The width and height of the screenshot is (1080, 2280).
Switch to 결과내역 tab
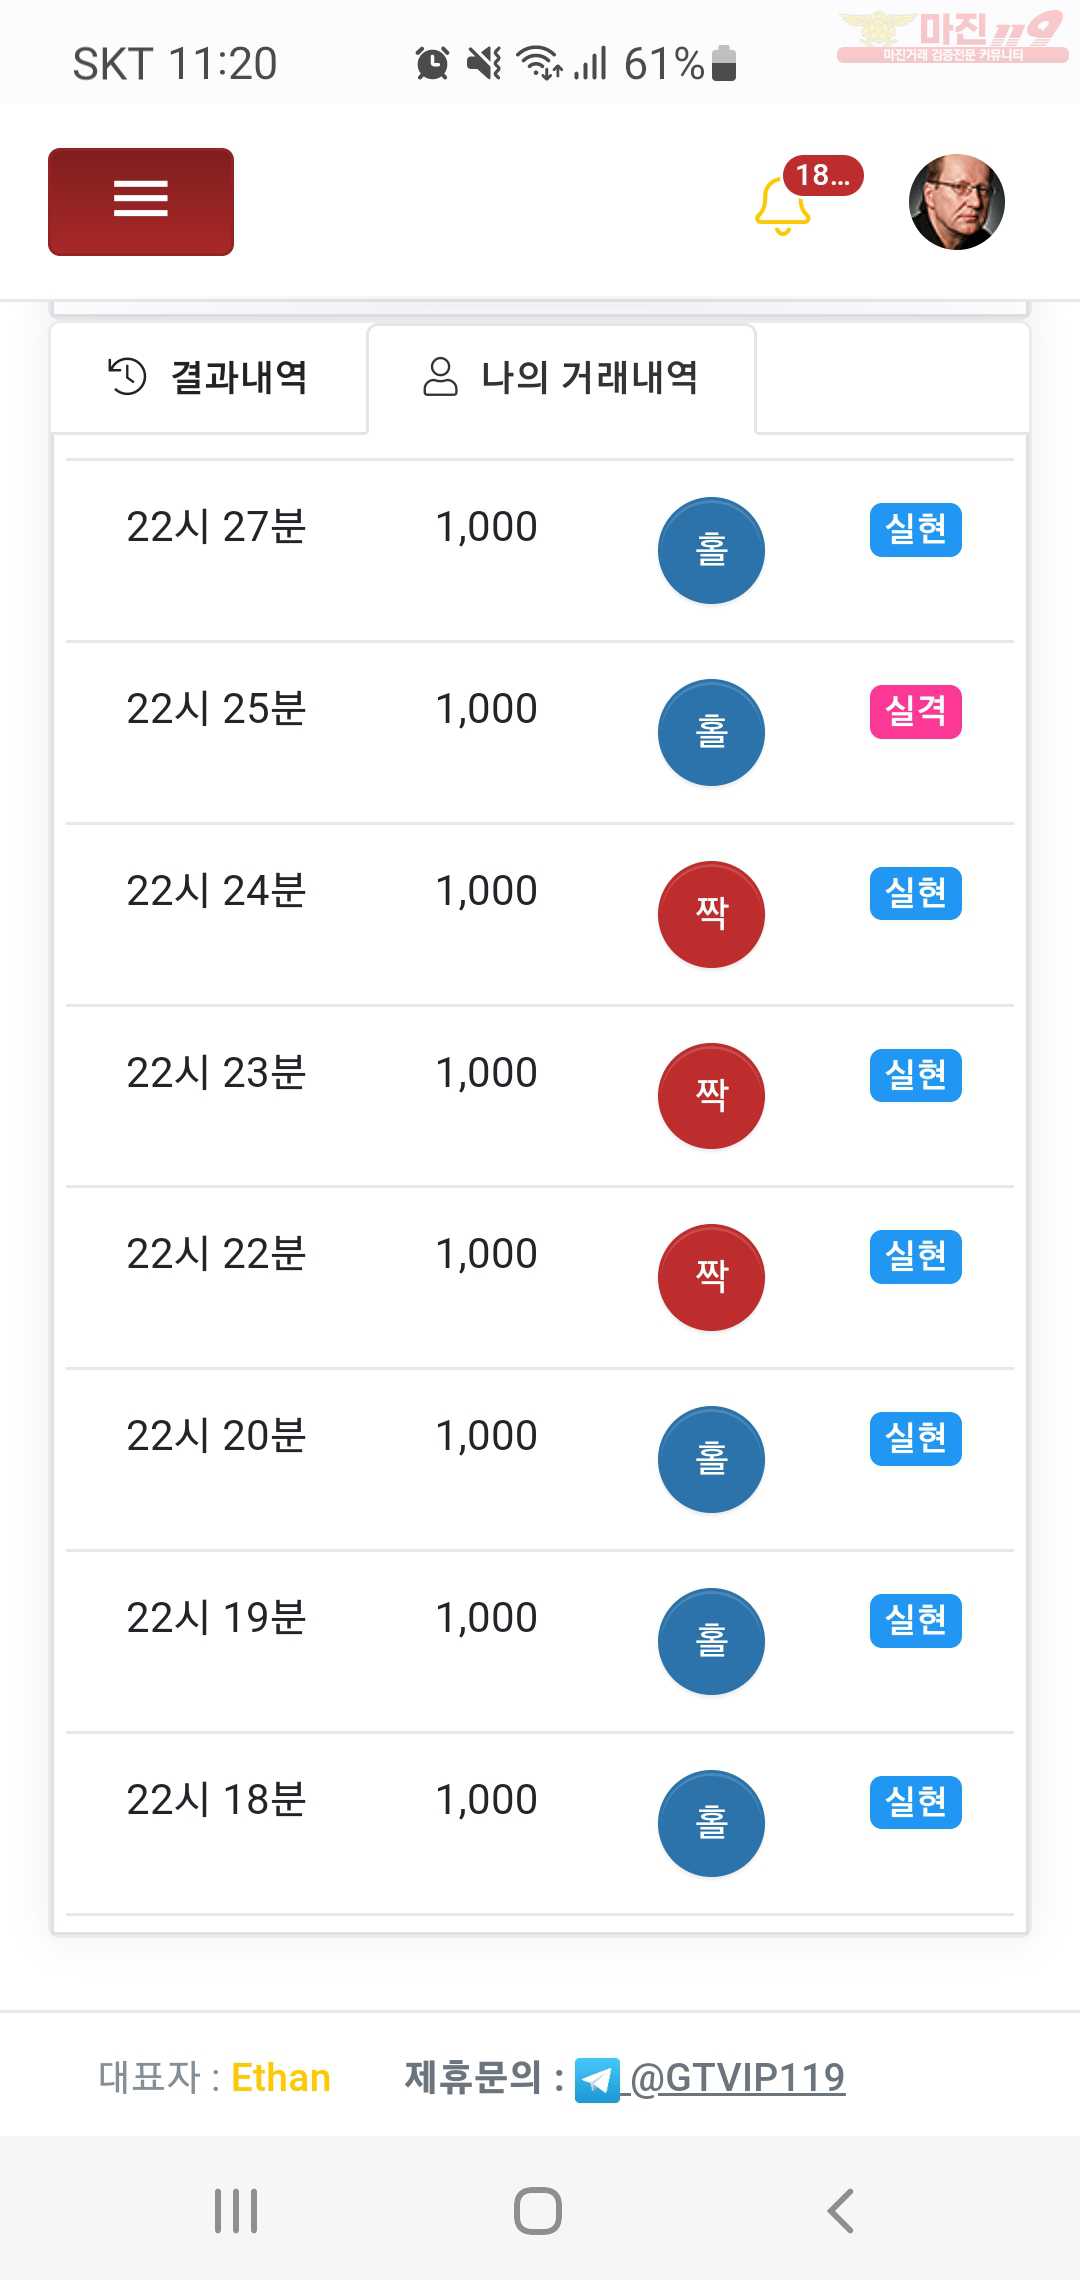click(x=208, y=378)
